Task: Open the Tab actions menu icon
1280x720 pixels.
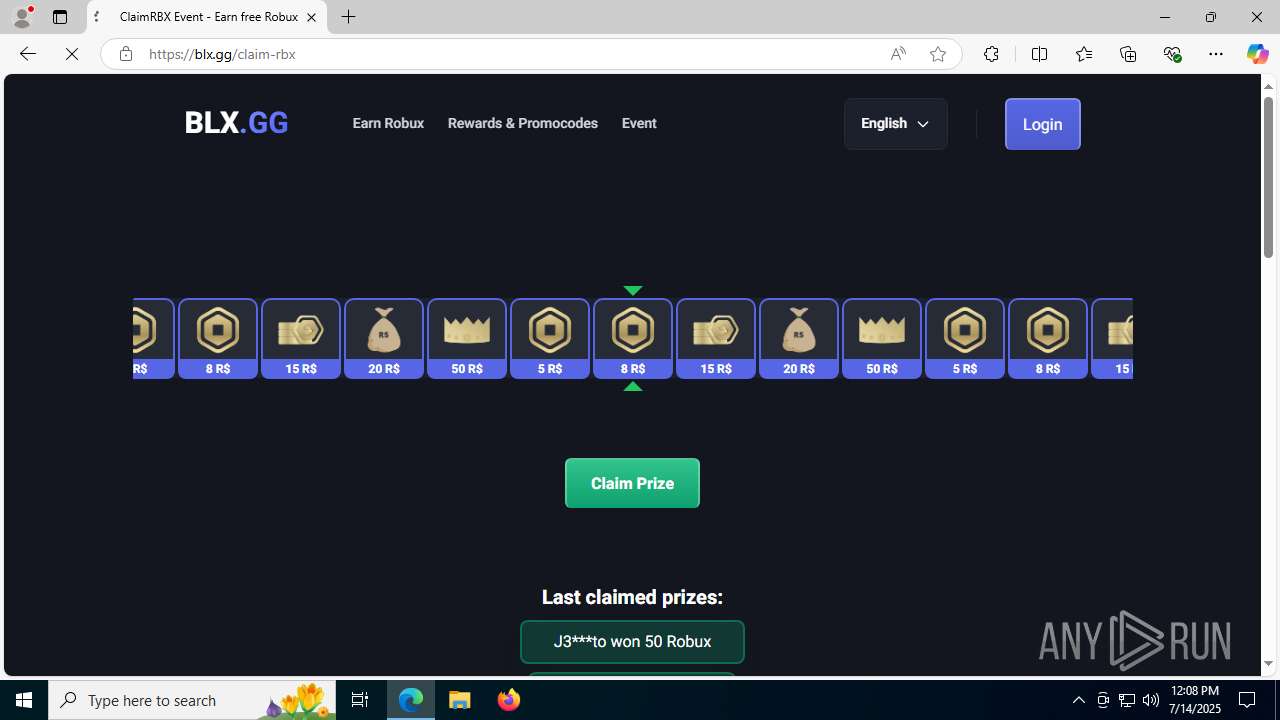Action: coord(60,17)
